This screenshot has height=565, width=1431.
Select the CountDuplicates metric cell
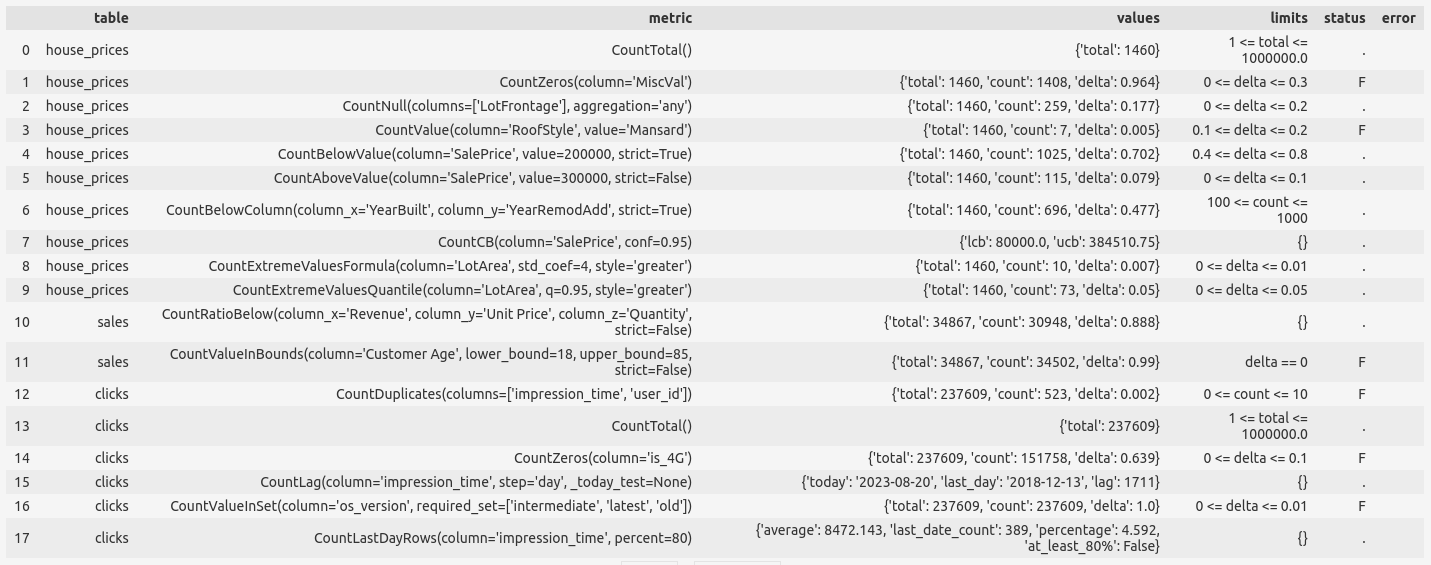click(513, 394)
